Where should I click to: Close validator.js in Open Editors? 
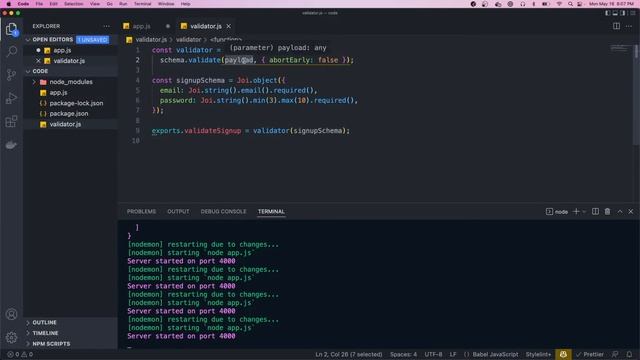38,61
